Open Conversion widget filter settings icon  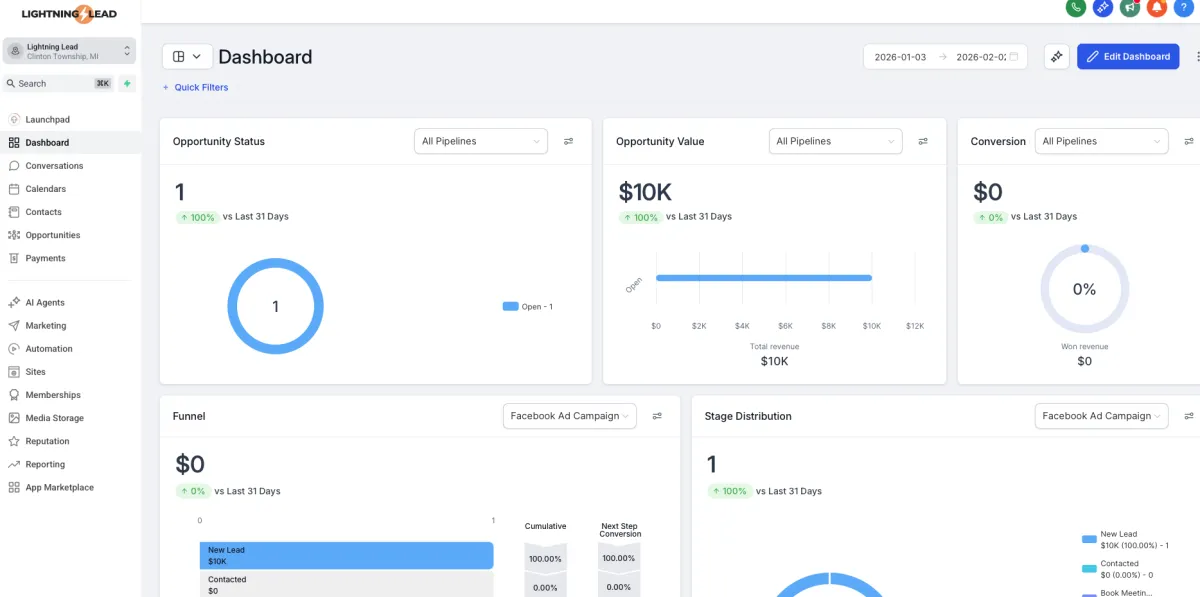tap(1189, 141)
